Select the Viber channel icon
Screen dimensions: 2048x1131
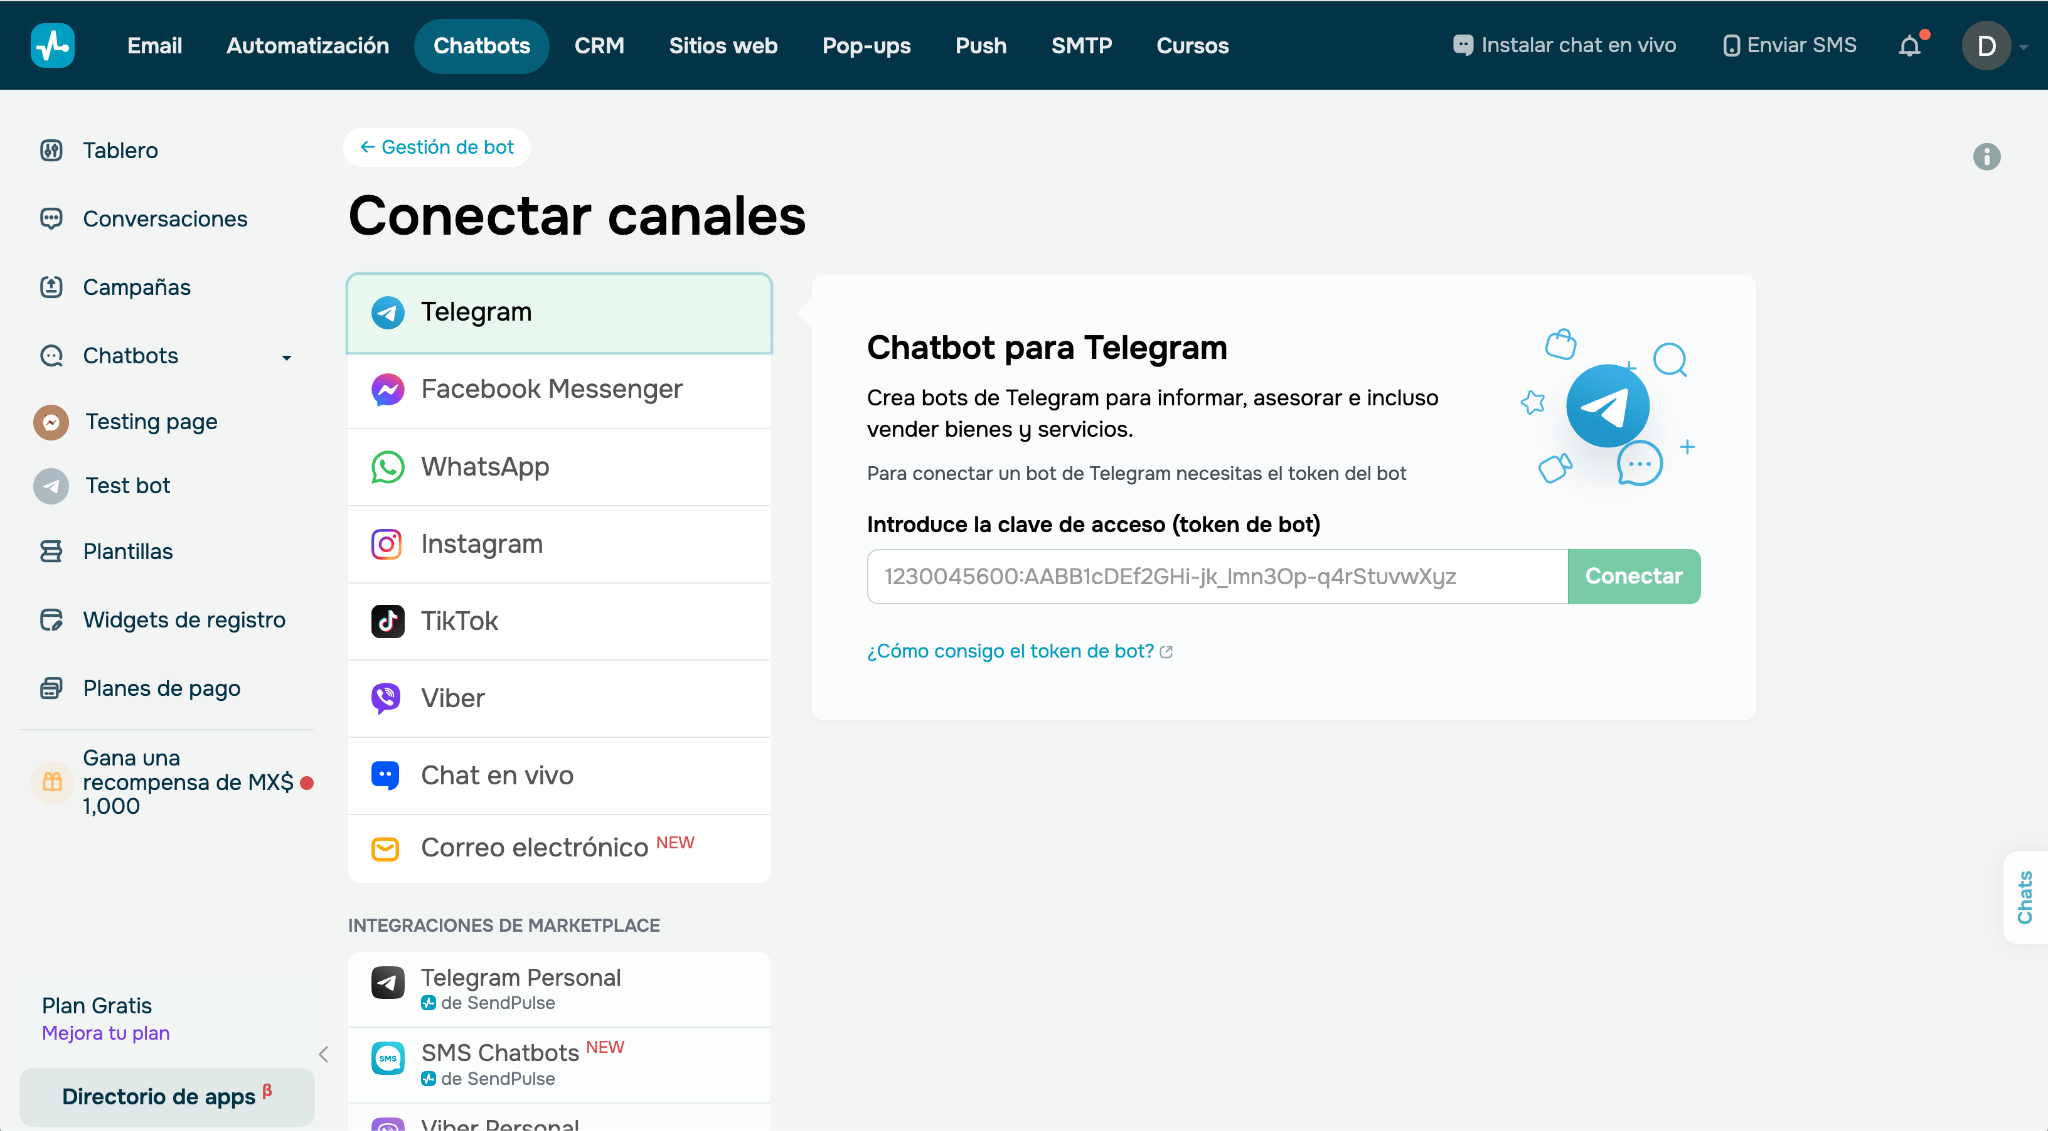386,698
